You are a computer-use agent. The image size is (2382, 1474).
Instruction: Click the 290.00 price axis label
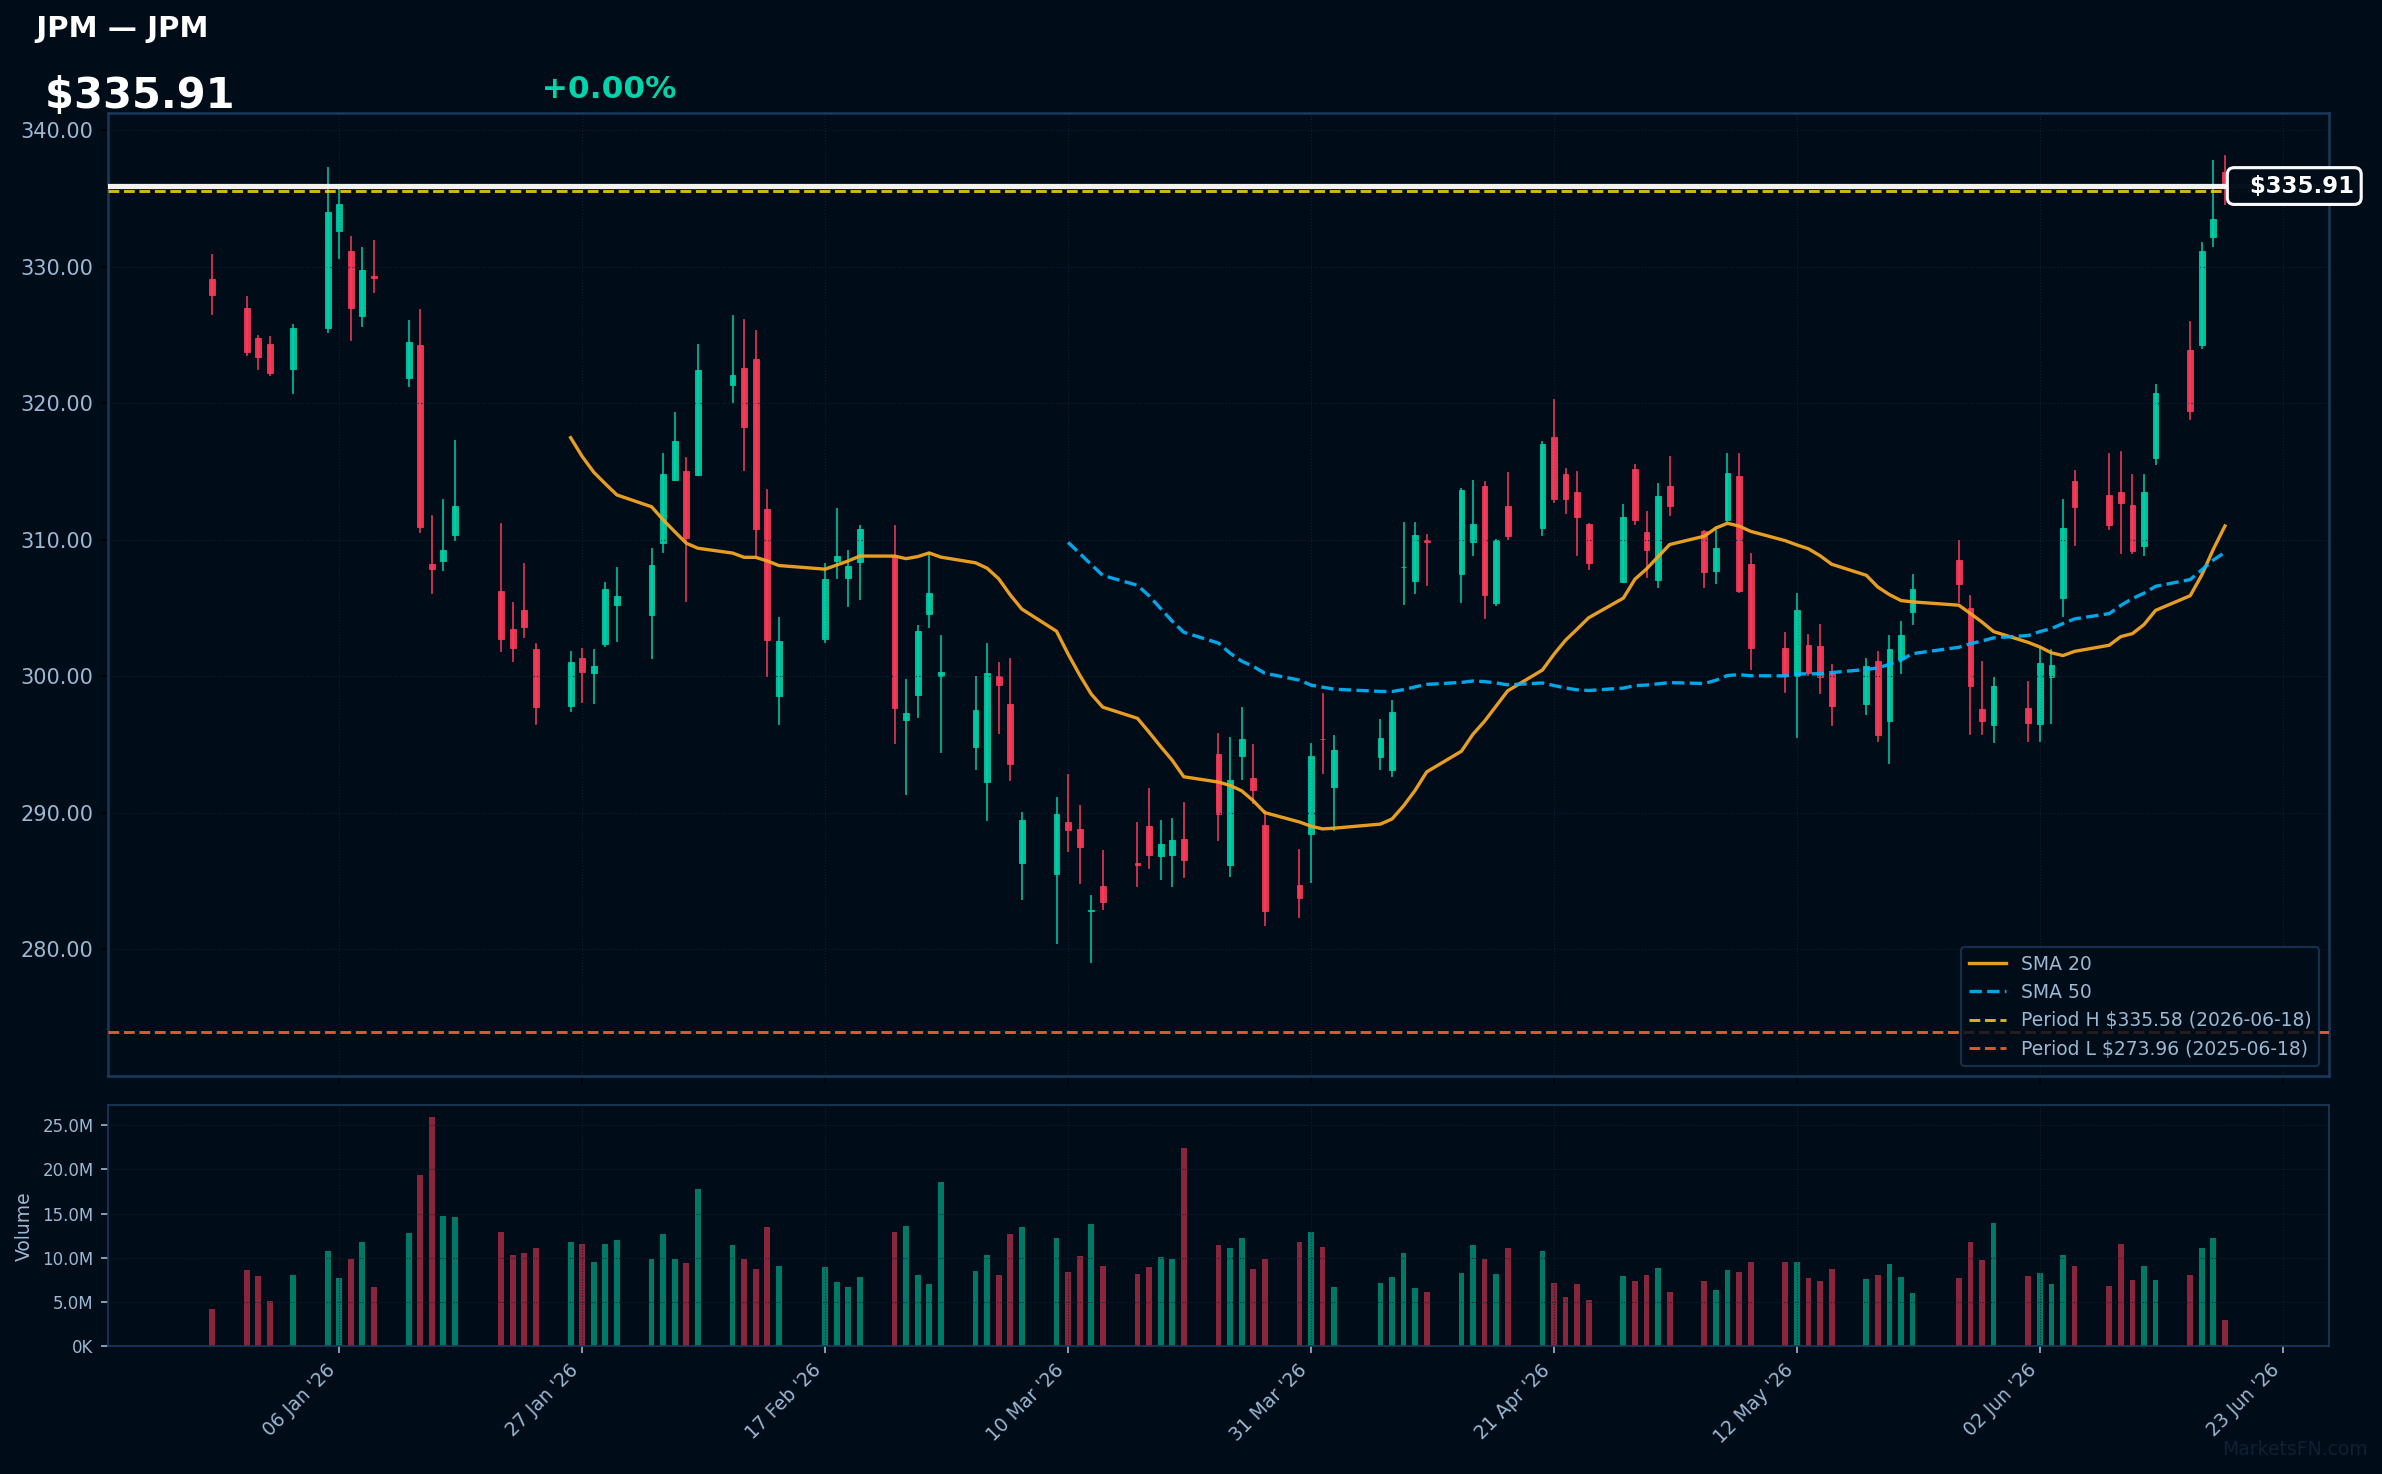coord(57,814)
